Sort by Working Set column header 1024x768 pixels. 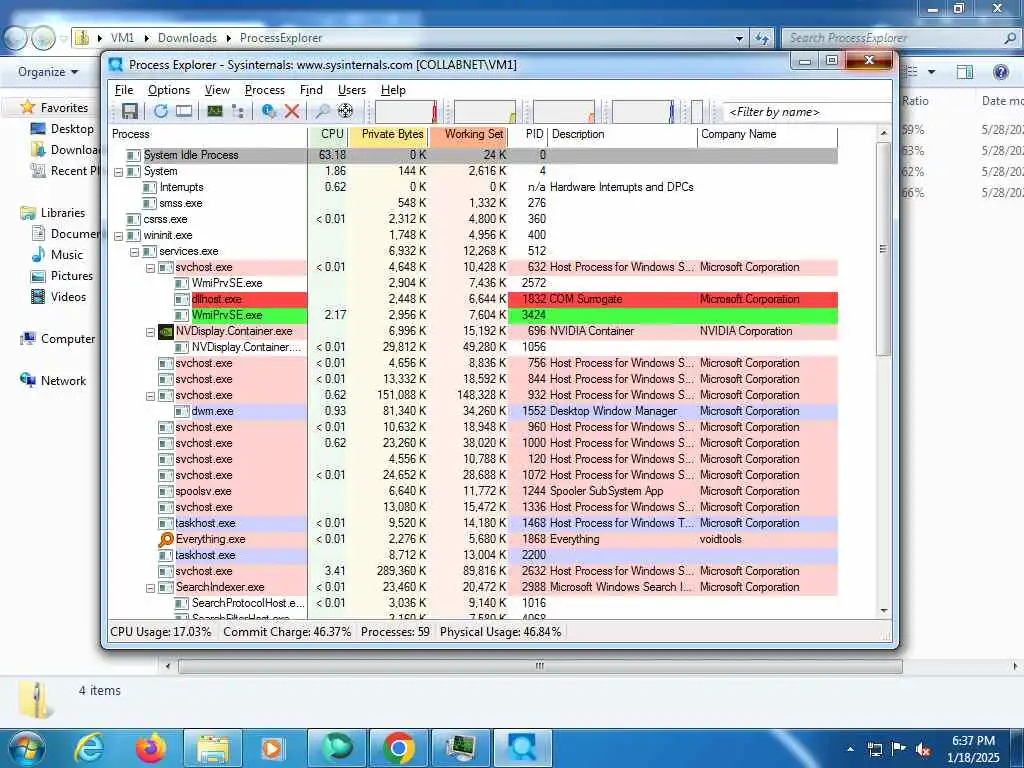(x=469, y=134)
